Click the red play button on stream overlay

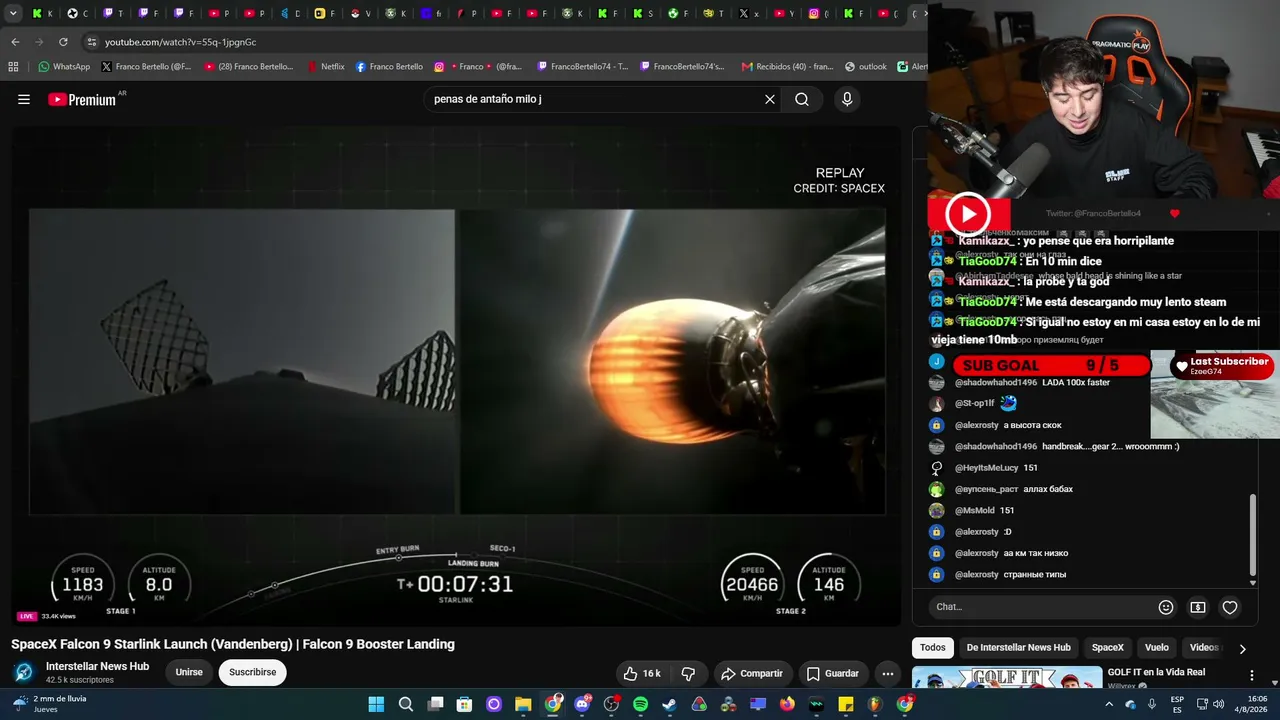(968, 213)
